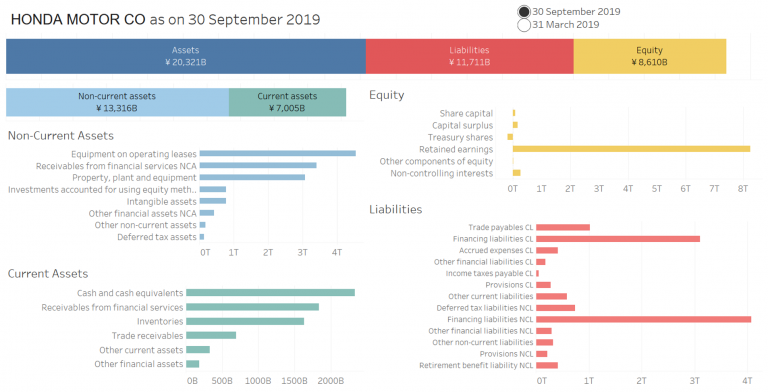Click the Inventories bar

click(x=245, y=321)
